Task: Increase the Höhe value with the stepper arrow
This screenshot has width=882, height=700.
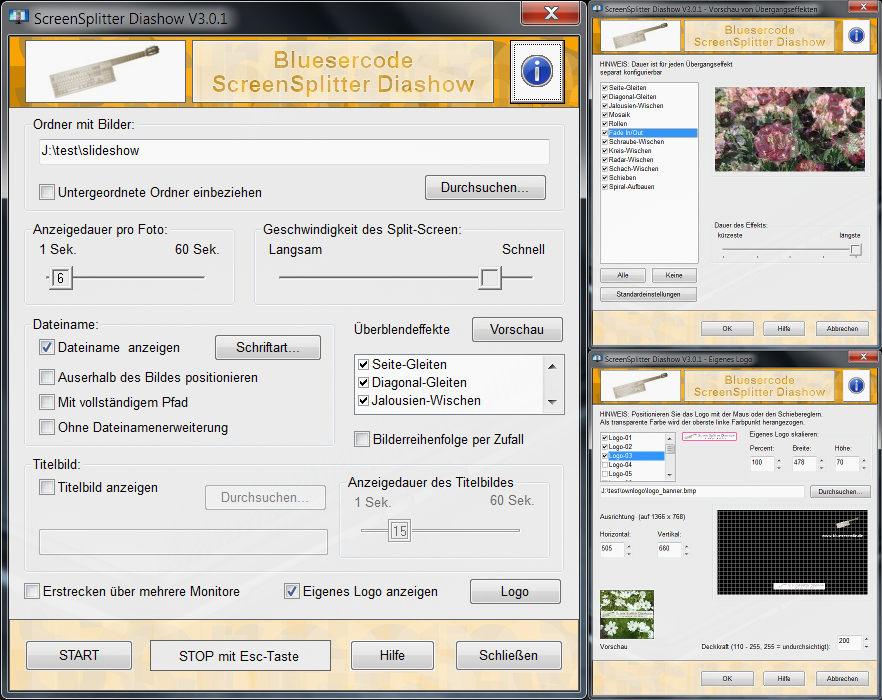Action: coord(862,461)
